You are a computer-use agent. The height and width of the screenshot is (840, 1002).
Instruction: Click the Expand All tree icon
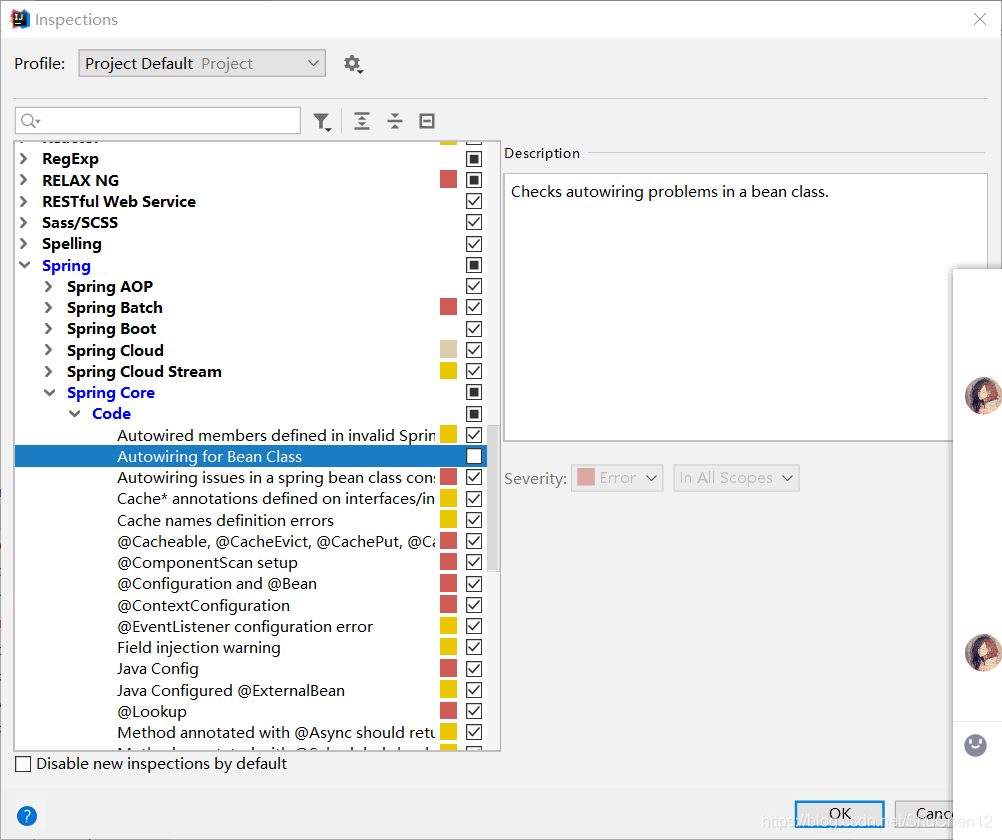pos(362,121)
